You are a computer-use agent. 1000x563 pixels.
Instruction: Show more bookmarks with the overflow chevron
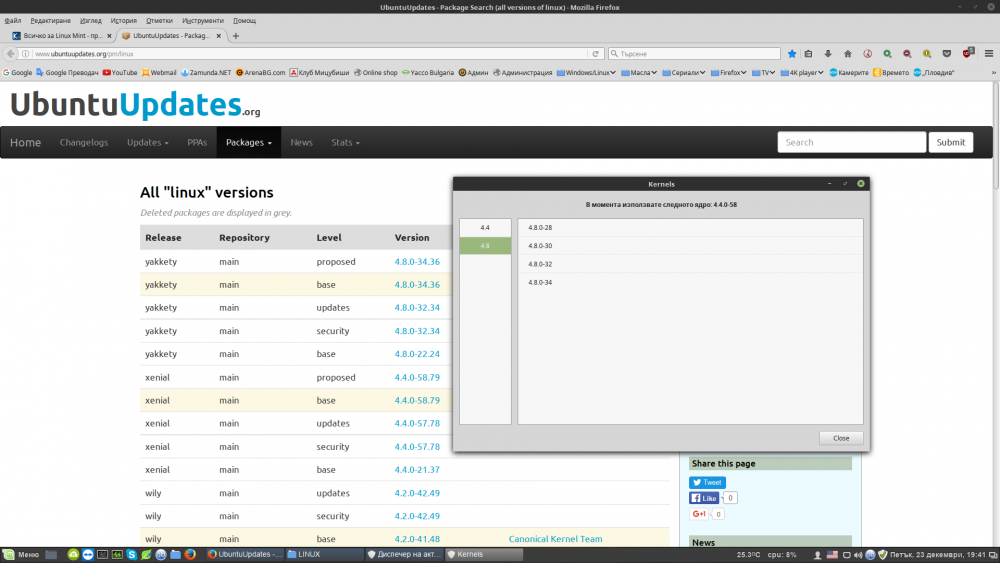tap(993, 73)
